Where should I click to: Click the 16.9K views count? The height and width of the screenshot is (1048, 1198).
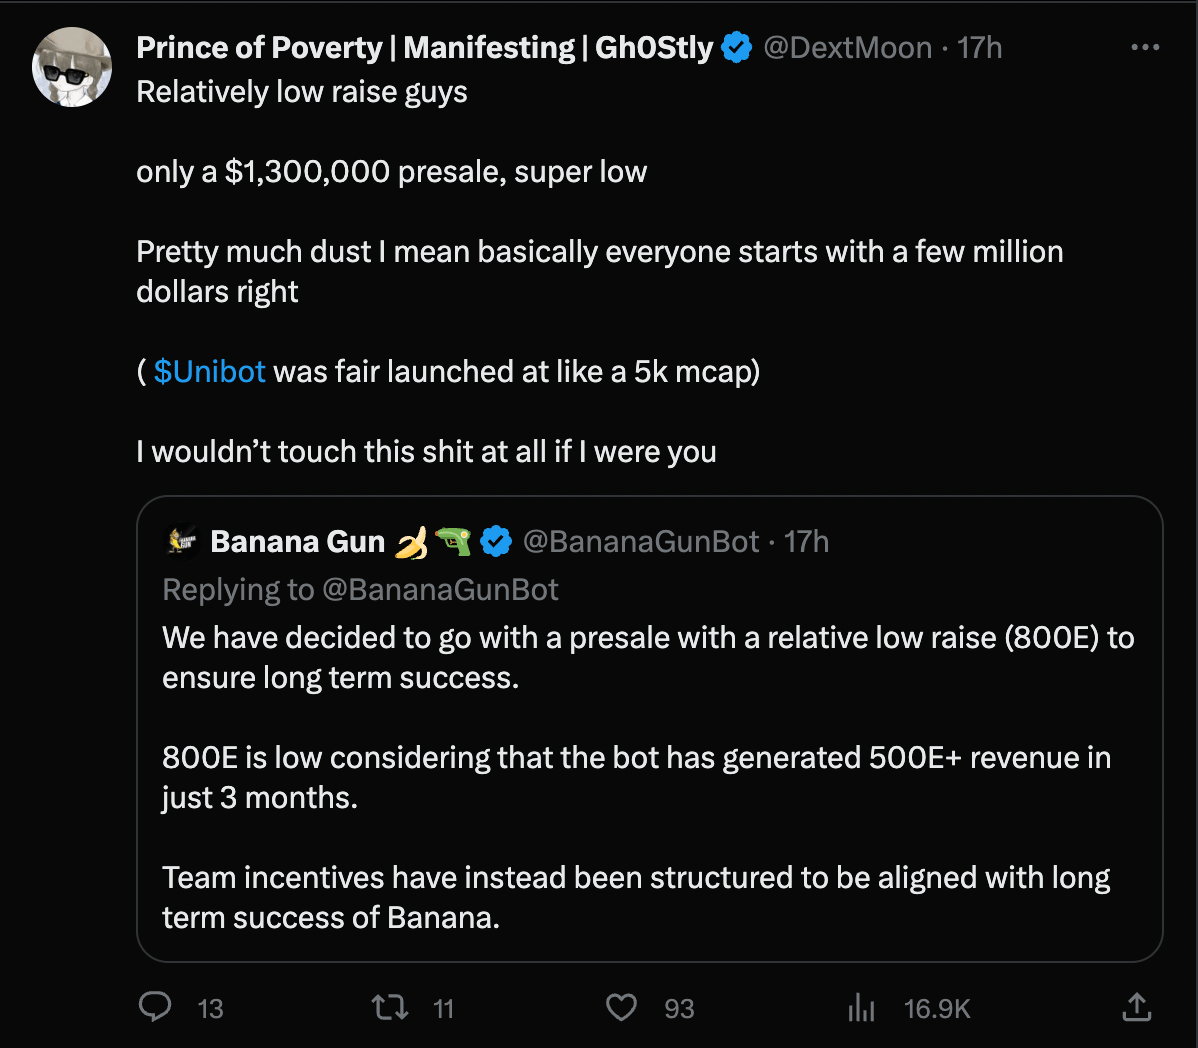coord(937,1009)
